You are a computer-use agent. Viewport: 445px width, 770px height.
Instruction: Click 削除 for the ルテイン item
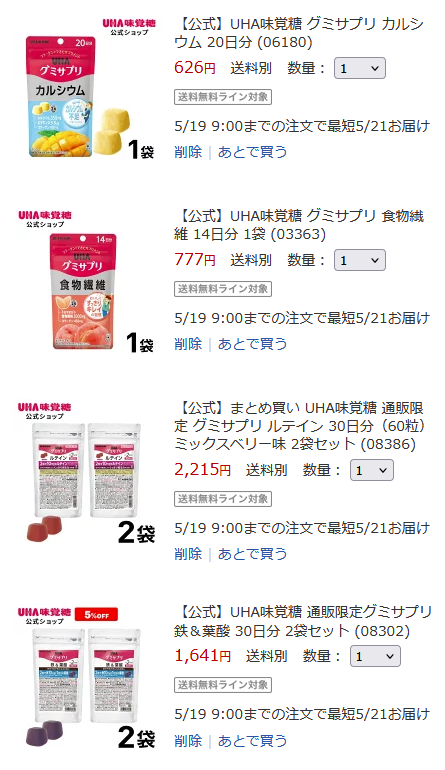click(188, 554)
